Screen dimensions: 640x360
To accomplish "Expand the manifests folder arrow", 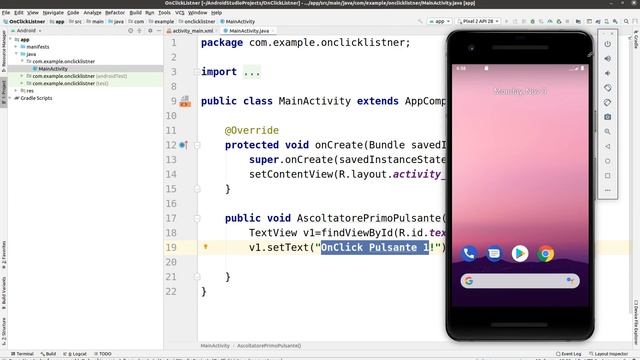I will [16, 47].
